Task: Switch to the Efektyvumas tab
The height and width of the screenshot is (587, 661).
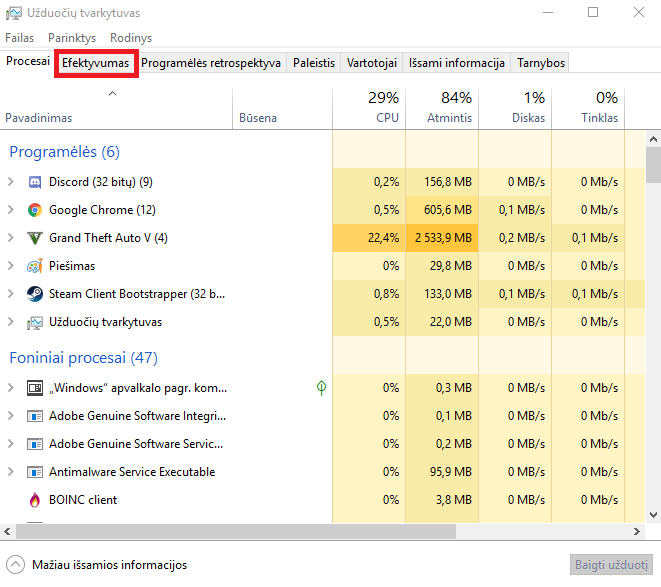Action: [95, 63]
